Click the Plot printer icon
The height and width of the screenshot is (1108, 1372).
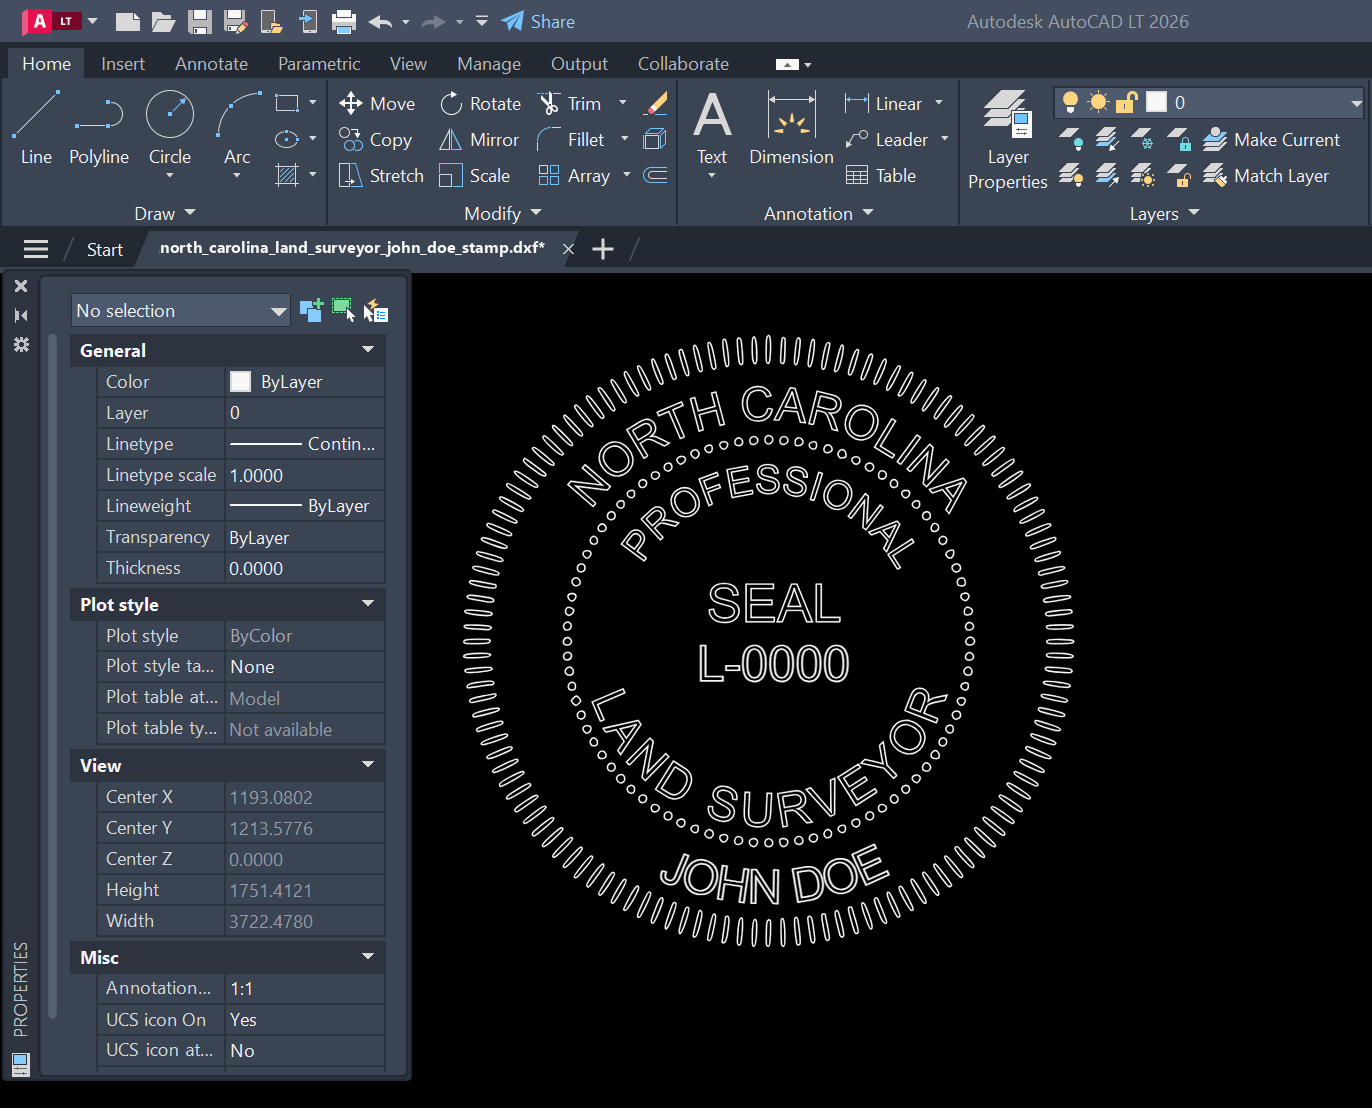click(x=344, y=21)
